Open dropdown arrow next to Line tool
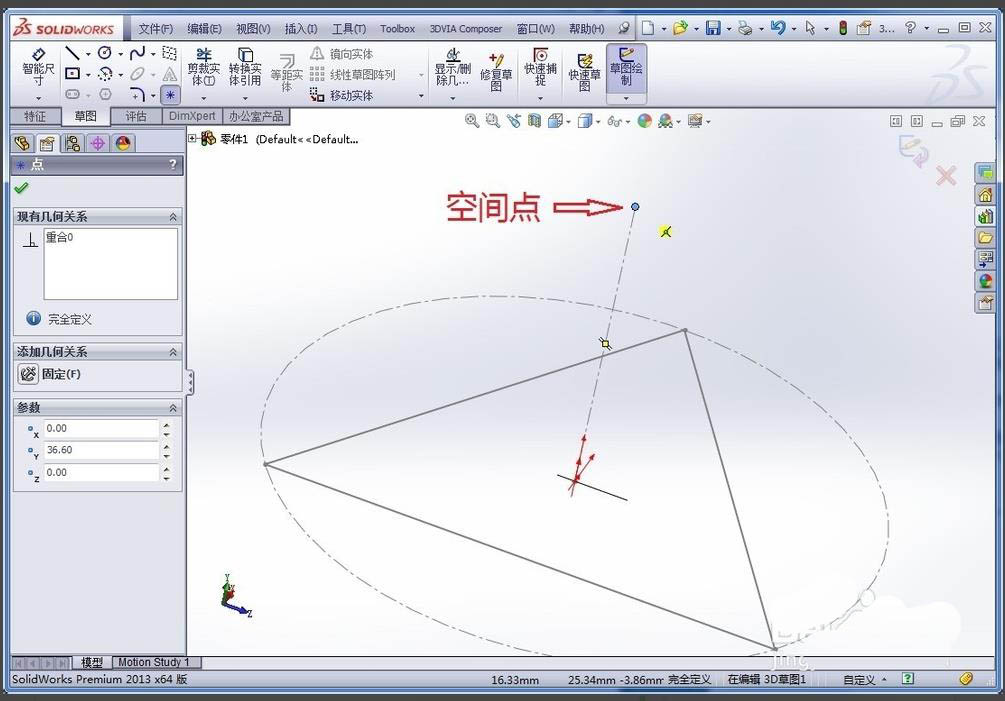 pyautogui.click(x=88, y=54)
